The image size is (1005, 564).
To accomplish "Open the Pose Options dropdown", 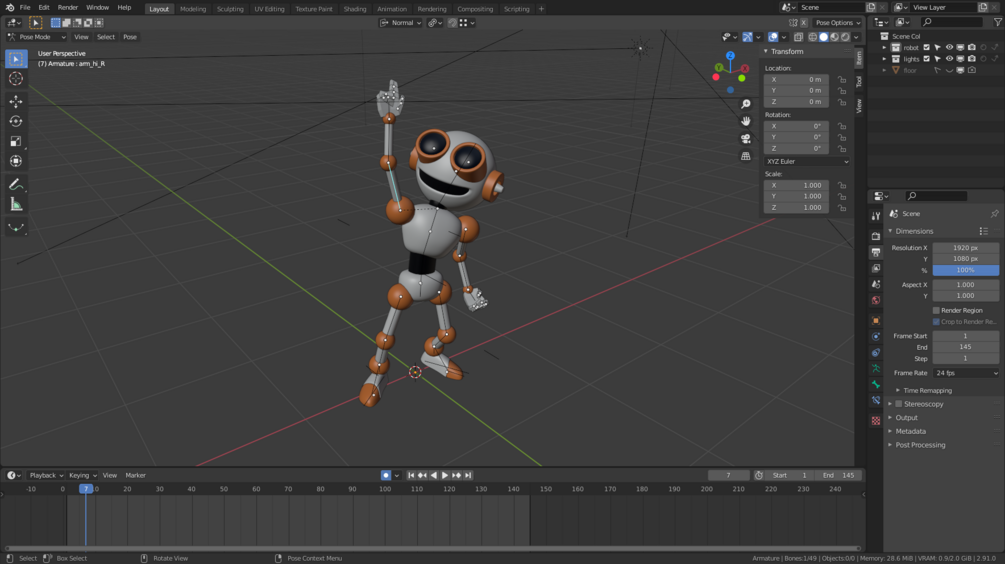I will coord(838,22).
